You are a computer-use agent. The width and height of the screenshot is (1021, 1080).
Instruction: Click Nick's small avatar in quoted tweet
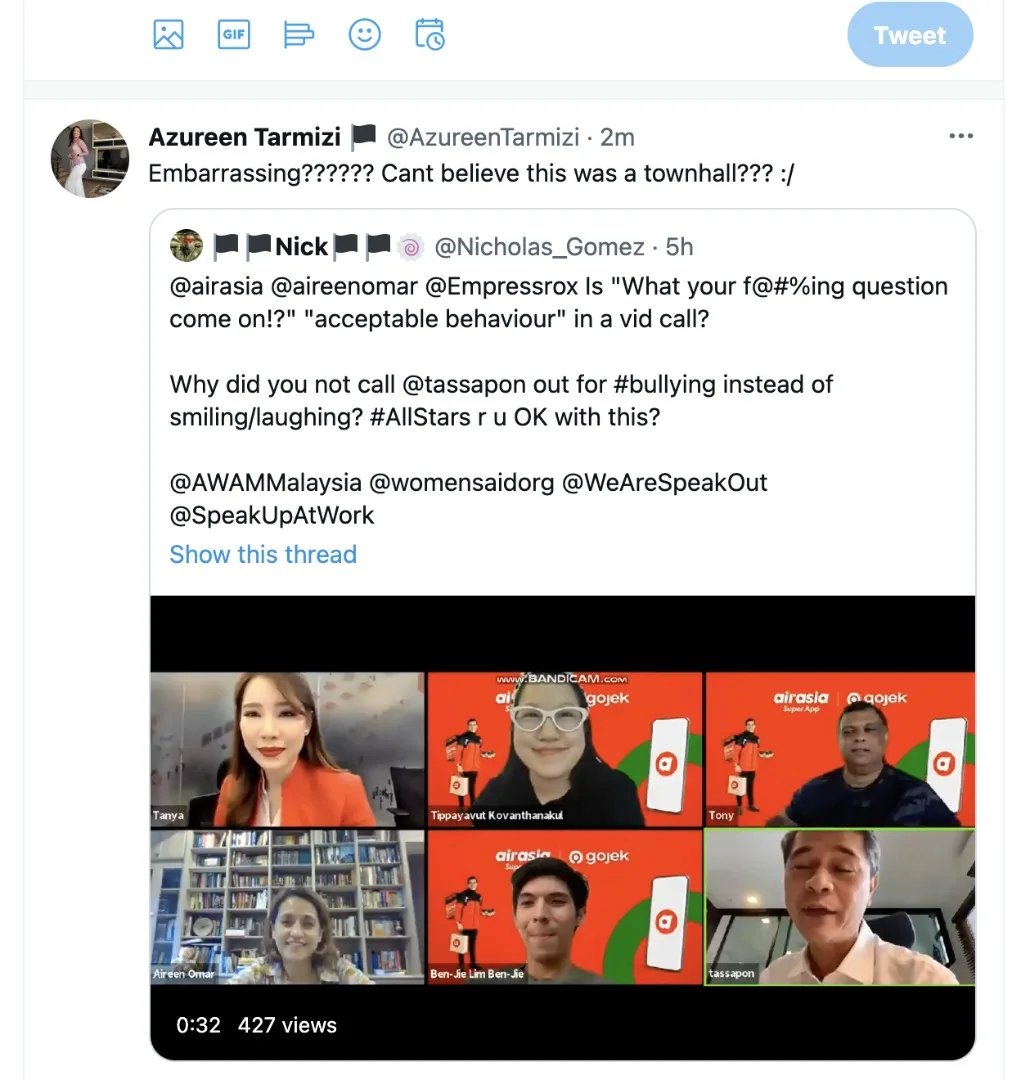pyautogui.click(x=187, y=246)
